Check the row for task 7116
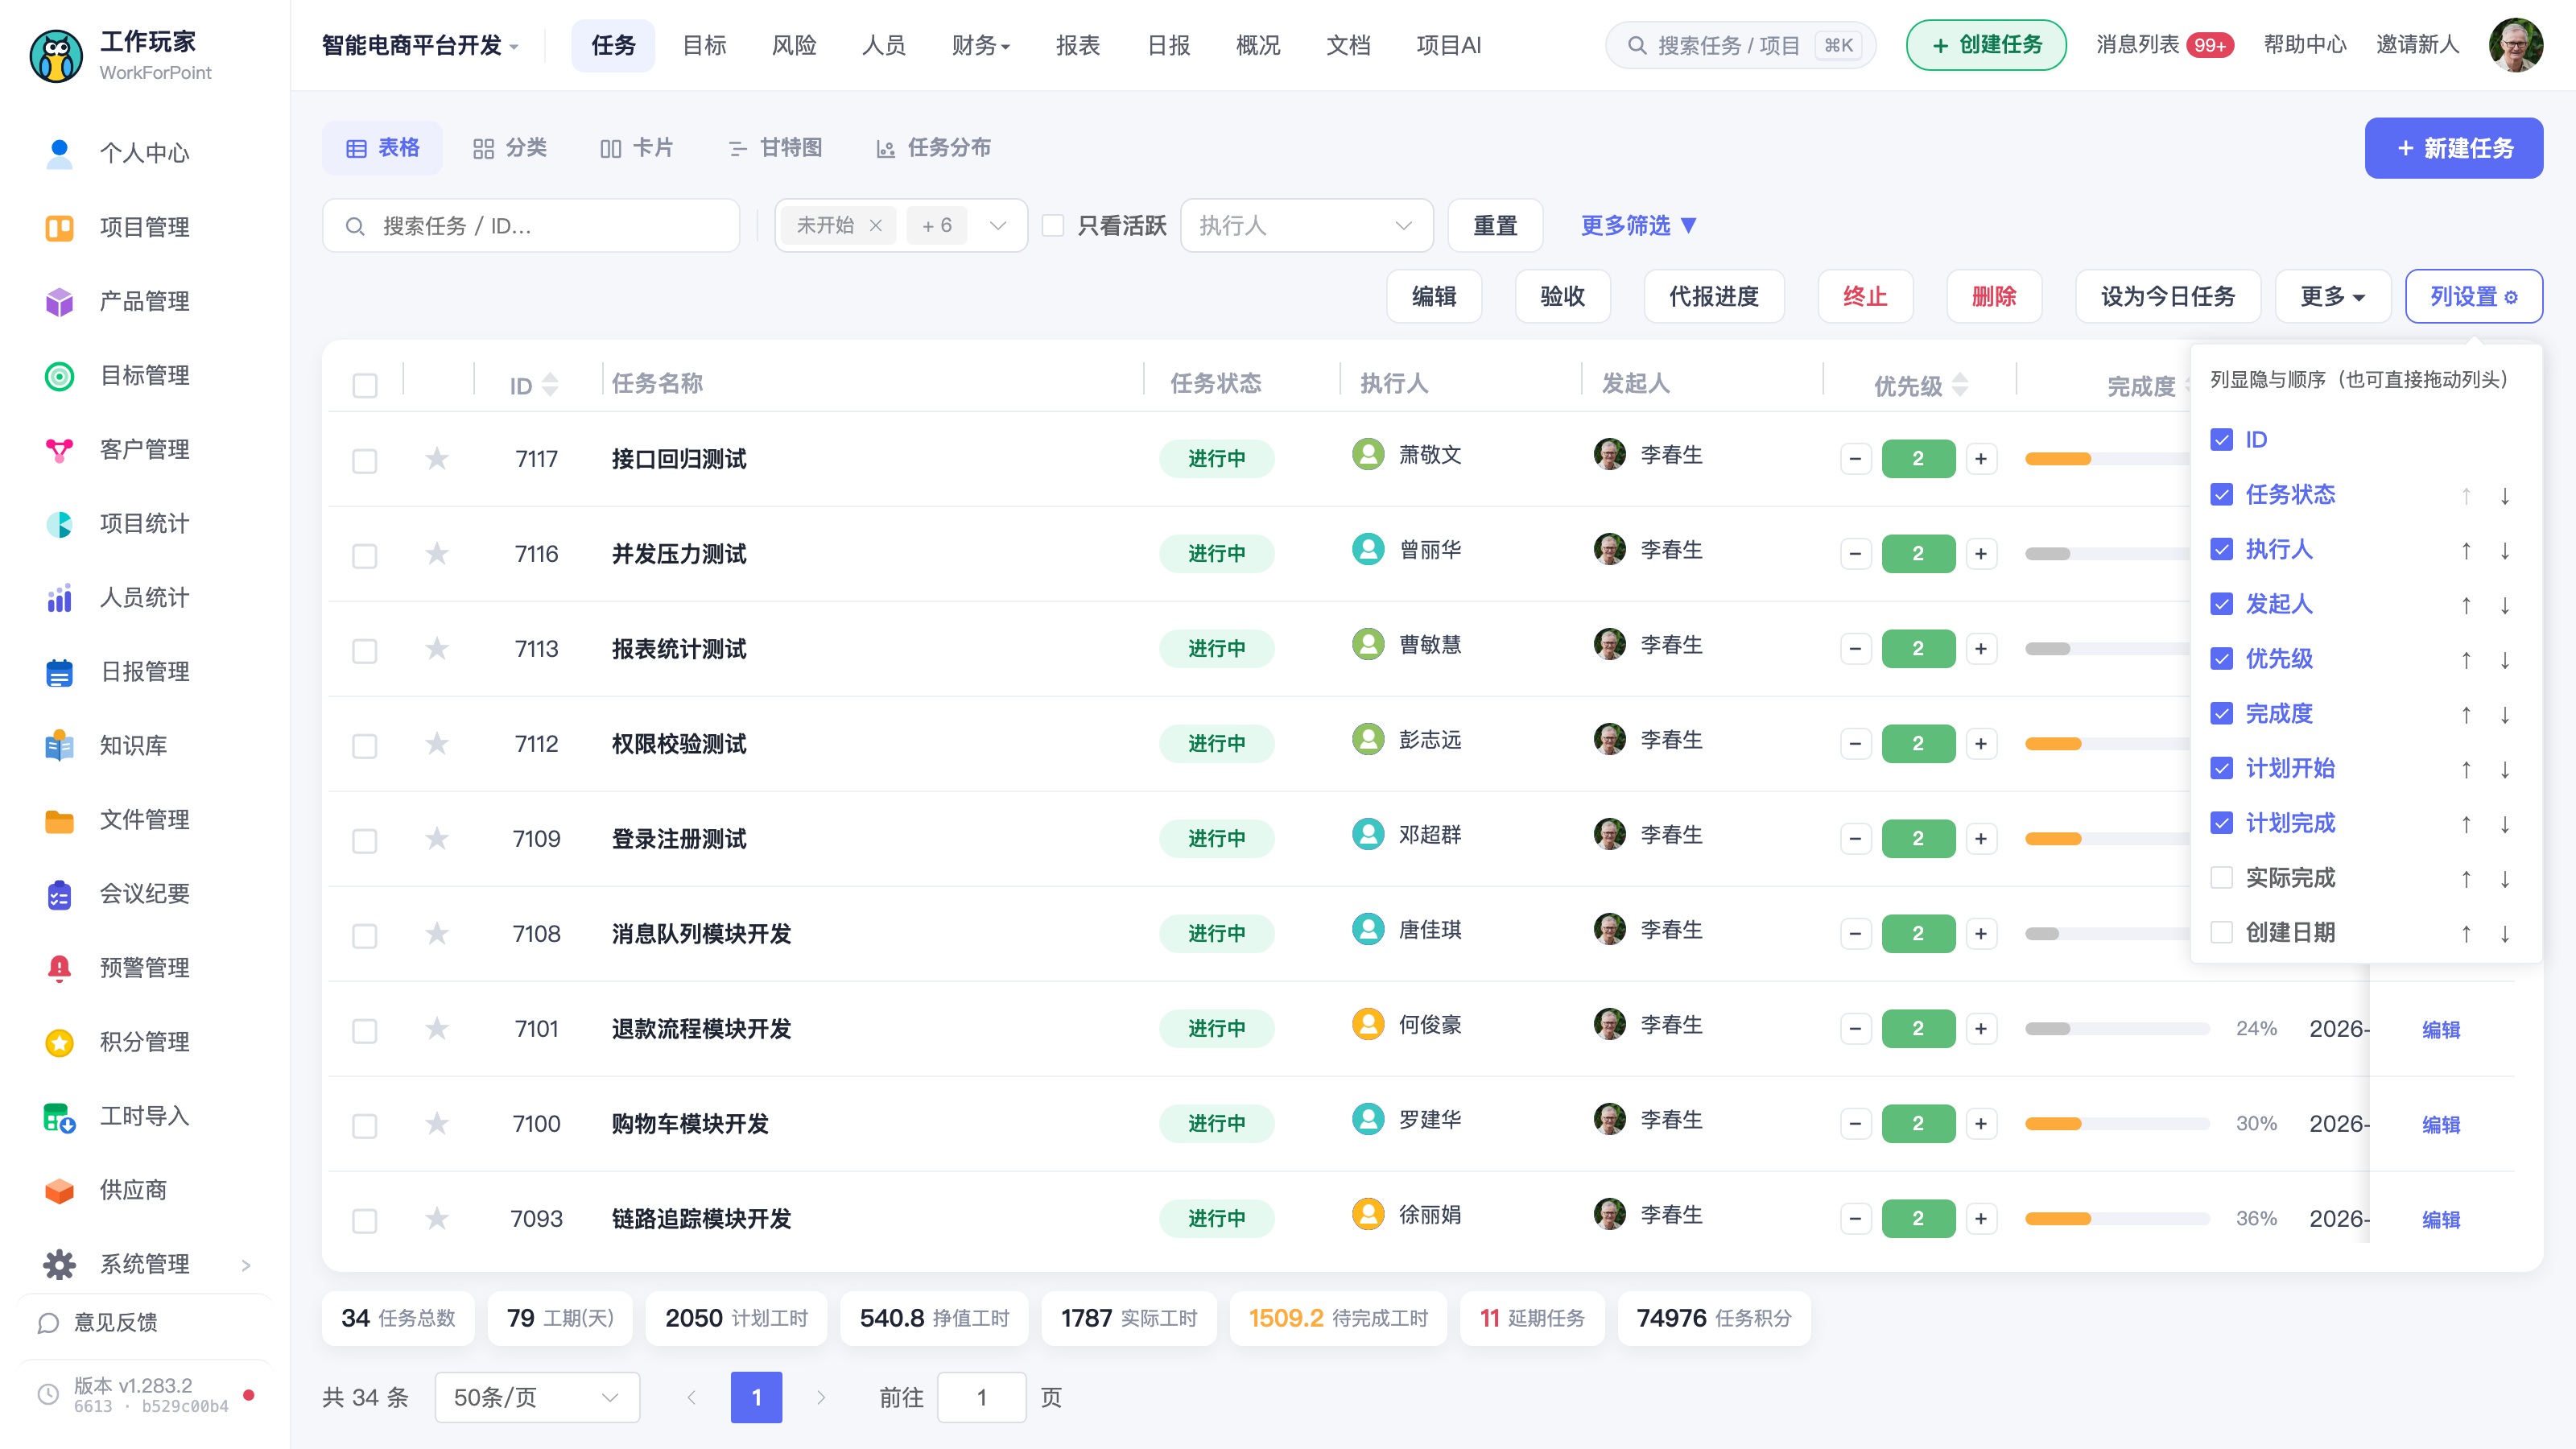Screen dimensions: 2576x1449 coord(365,555)
